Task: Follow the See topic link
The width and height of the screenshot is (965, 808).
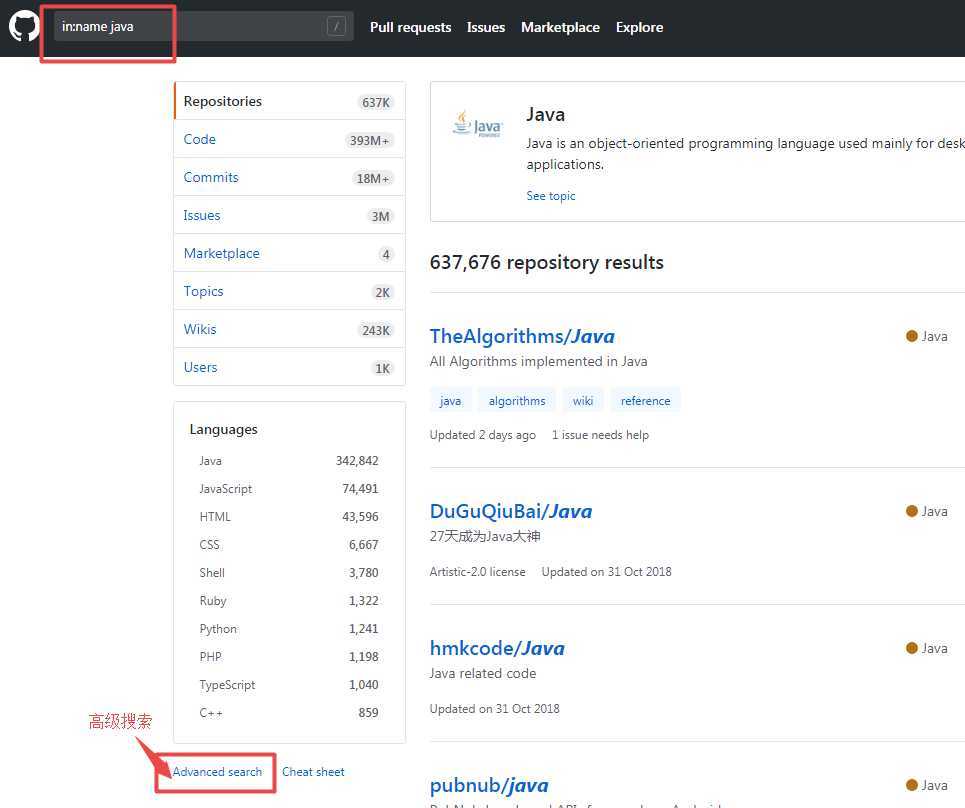Action: 551,196
